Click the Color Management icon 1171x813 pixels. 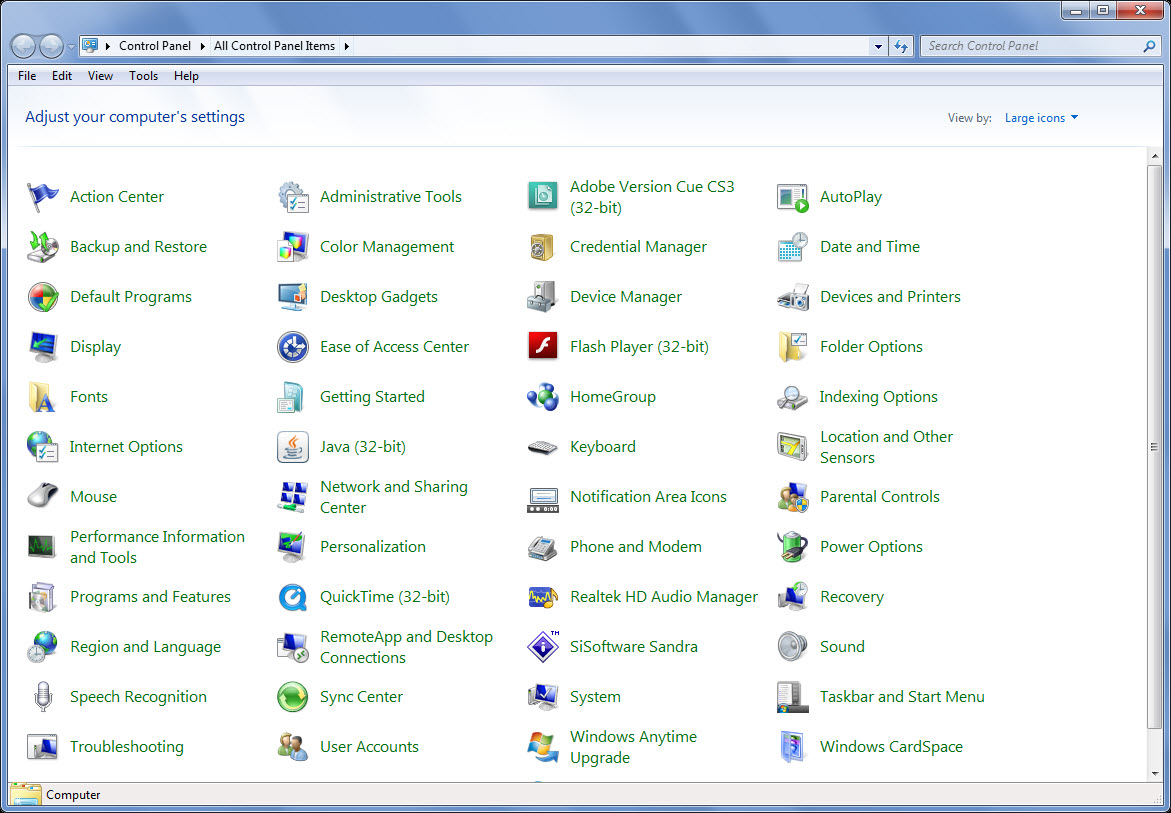coord(293,247)
